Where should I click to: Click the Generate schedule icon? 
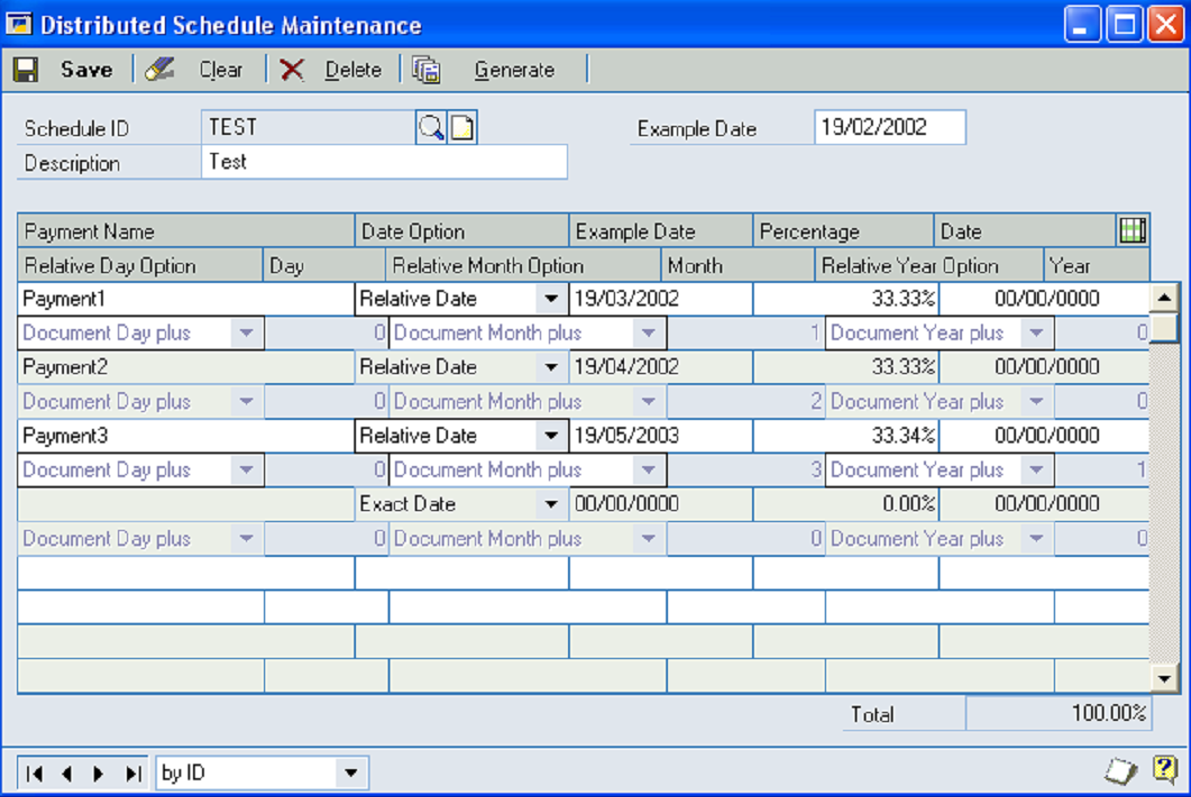427,69
